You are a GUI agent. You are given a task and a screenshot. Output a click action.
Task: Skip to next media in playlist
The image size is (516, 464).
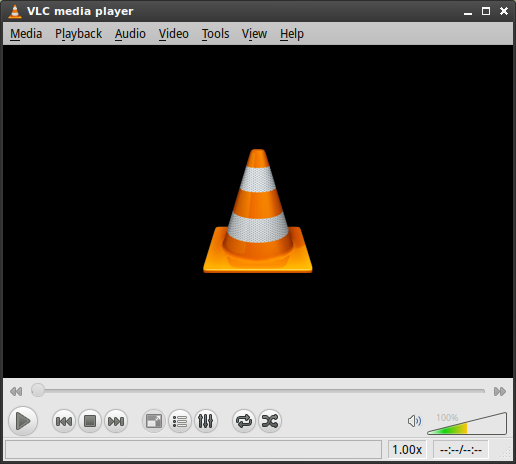[x=116, y=421]
